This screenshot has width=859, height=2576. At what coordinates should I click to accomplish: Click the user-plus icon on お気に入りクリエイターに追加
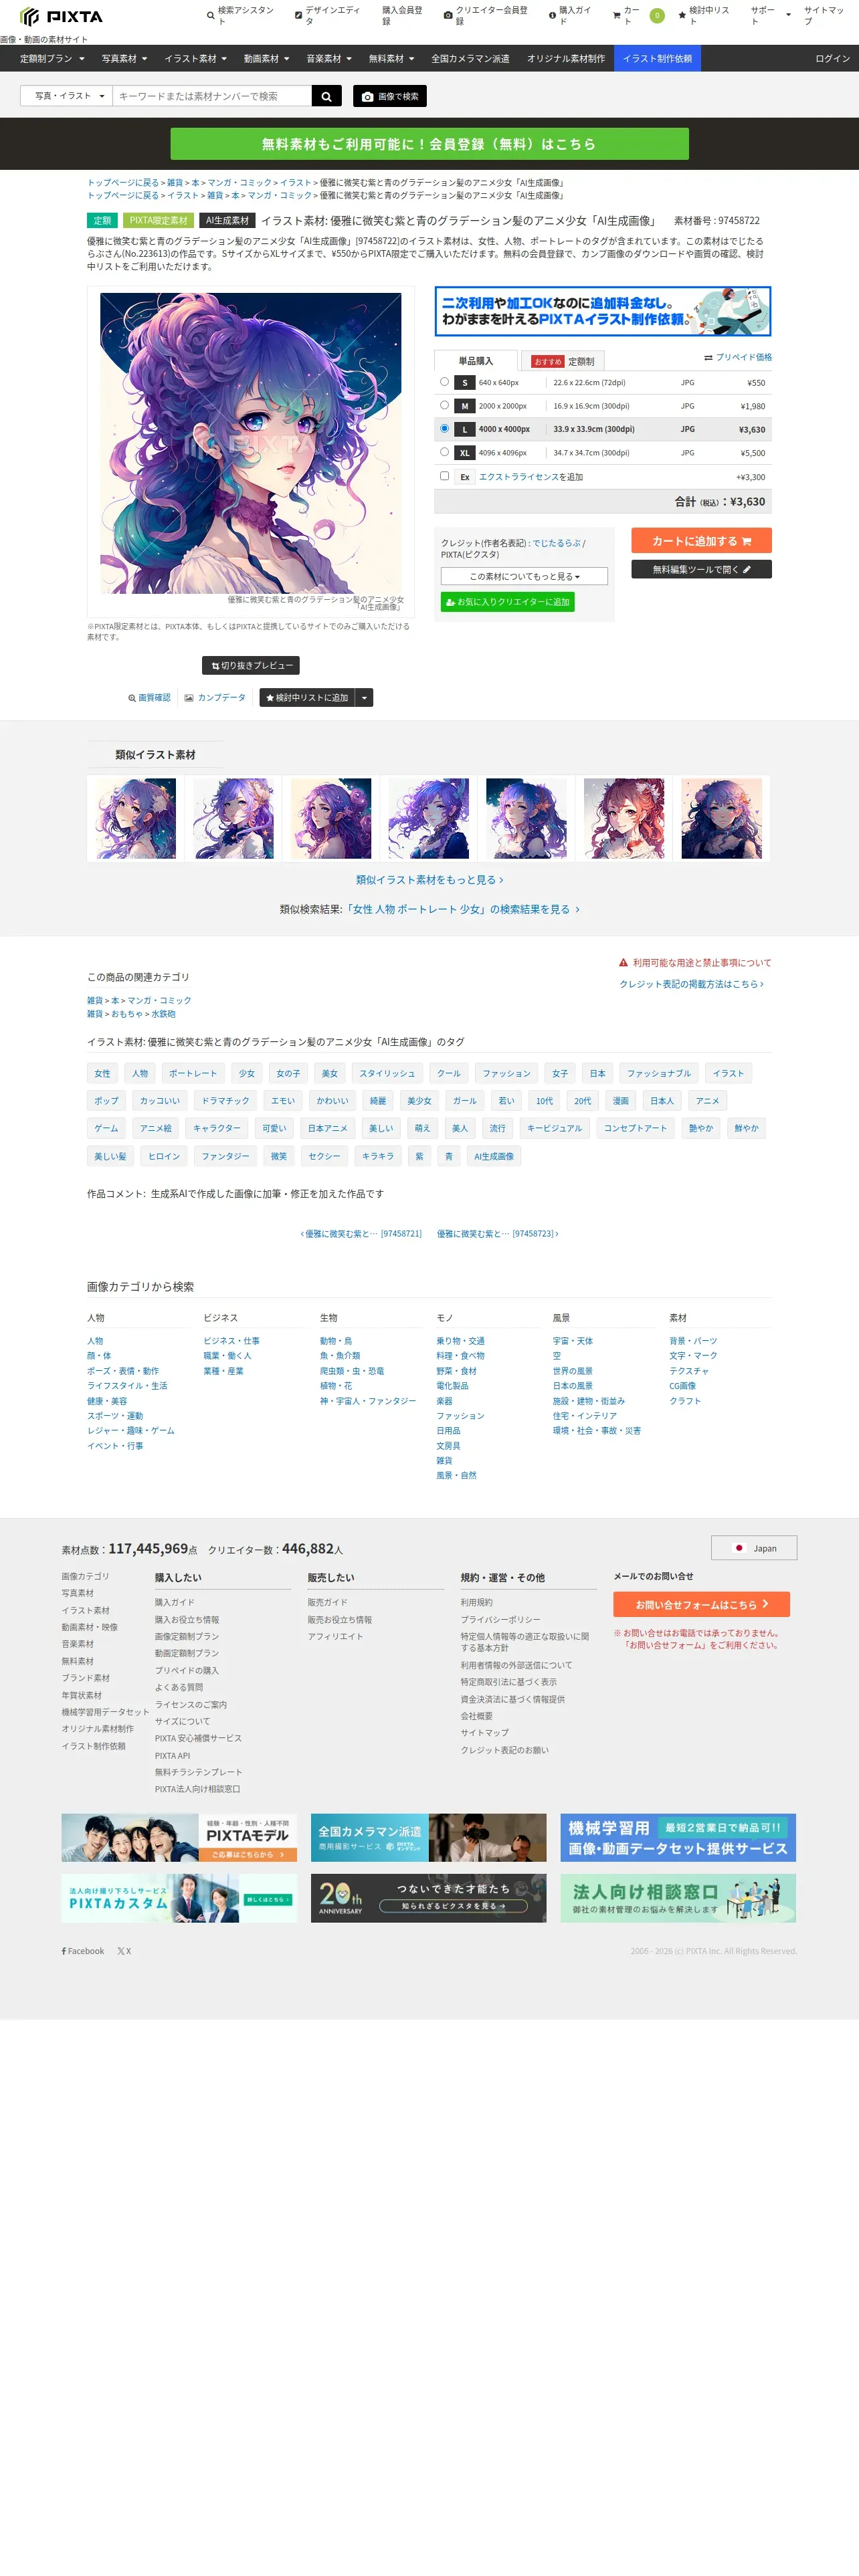tap(450, 602)
